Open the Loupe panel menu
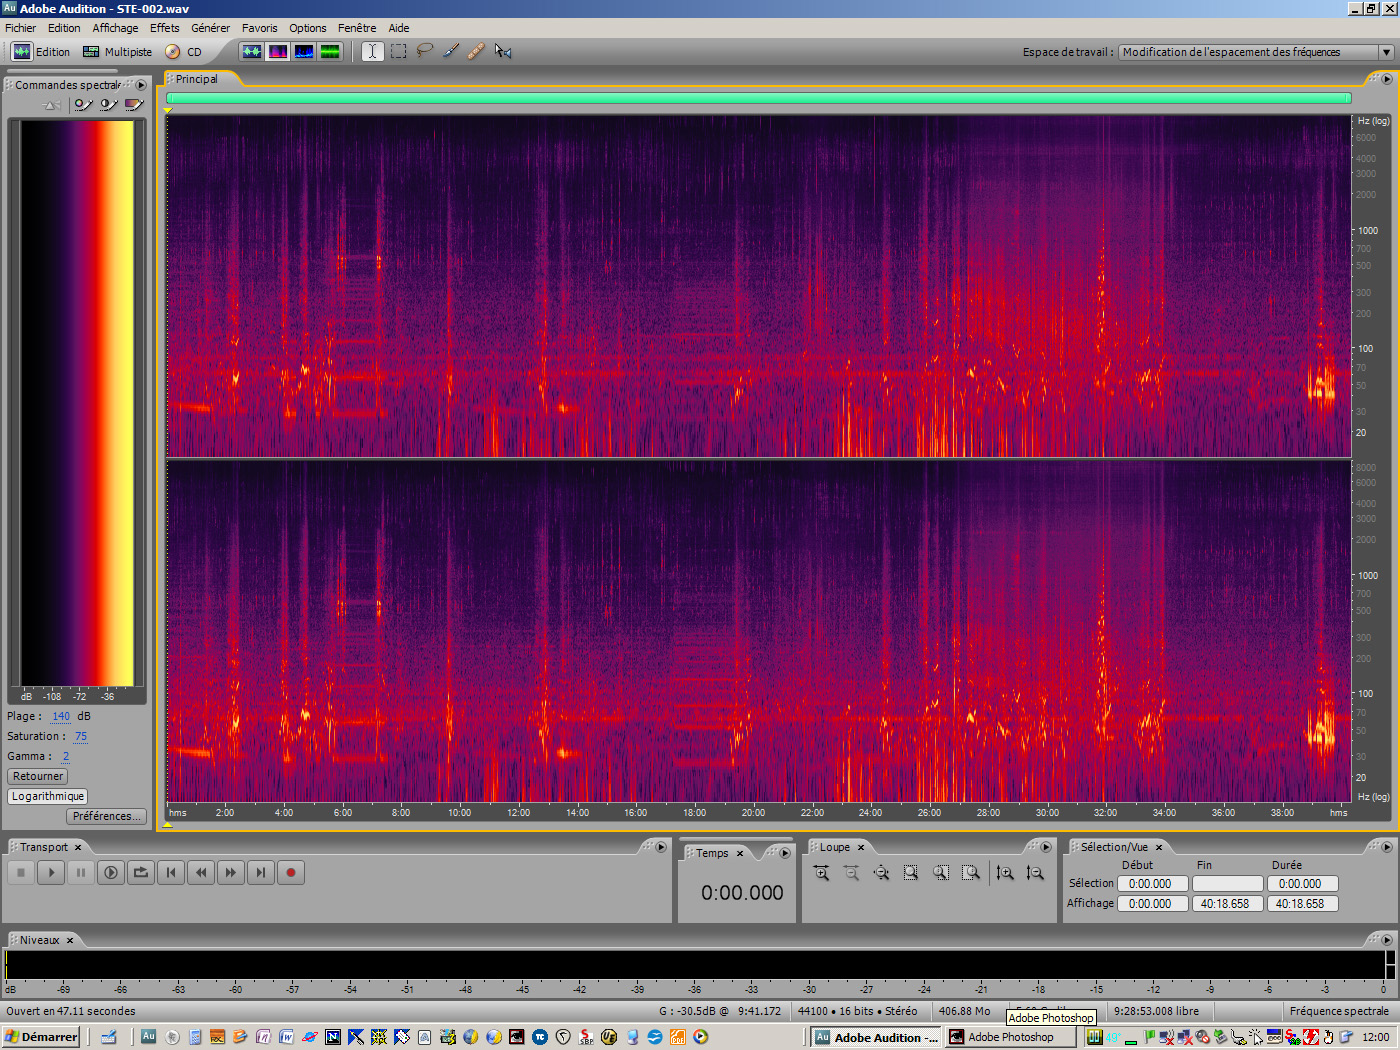The width and height of the screenshot is (1400, 1050). (x=1046, y=847)
